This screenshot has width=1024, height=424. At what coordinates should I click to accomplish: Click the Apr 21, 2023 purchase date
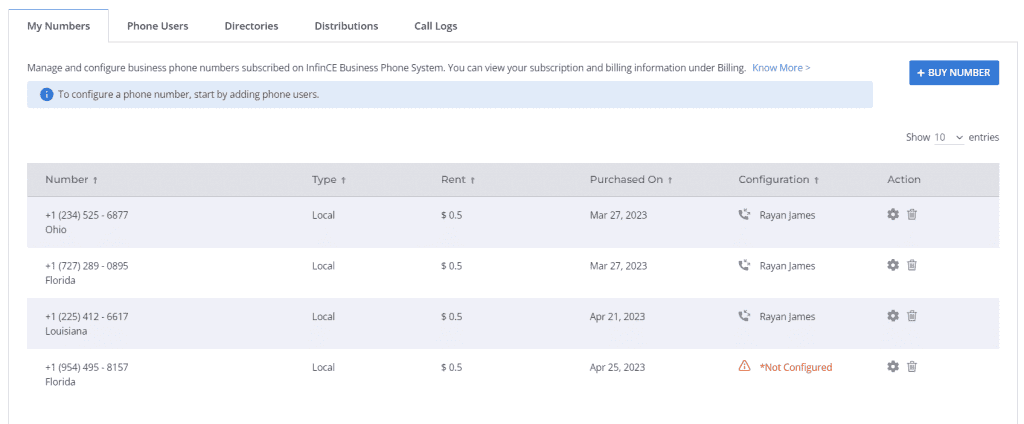coord(617,316)
